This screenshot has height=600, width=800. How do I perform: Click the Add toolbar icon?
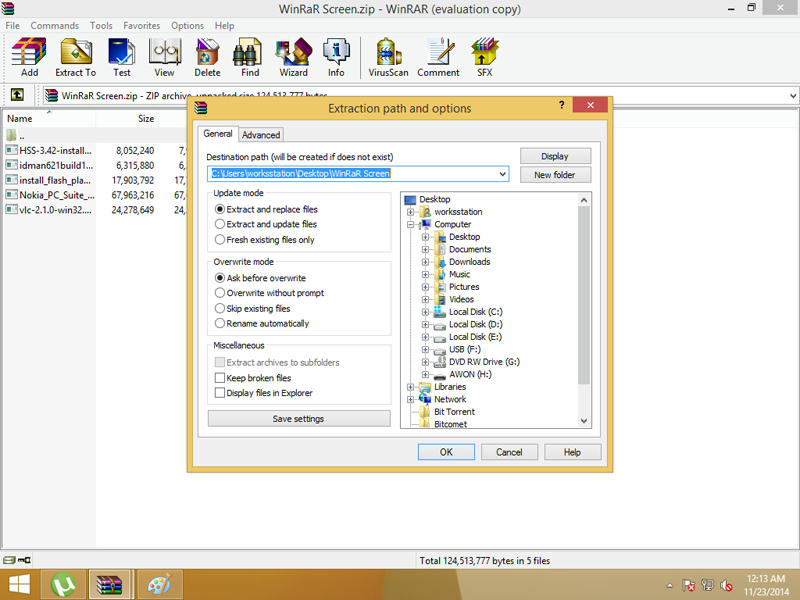[29, 57]
